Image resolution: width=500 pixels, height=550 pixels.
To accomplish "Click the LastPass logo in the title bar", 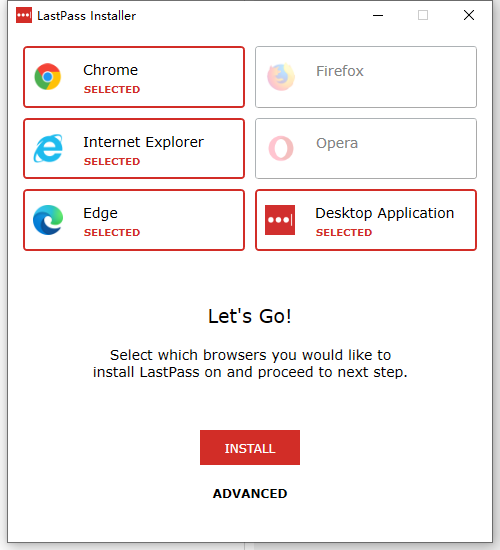I will pyautogui.click(x=24, y=15).
